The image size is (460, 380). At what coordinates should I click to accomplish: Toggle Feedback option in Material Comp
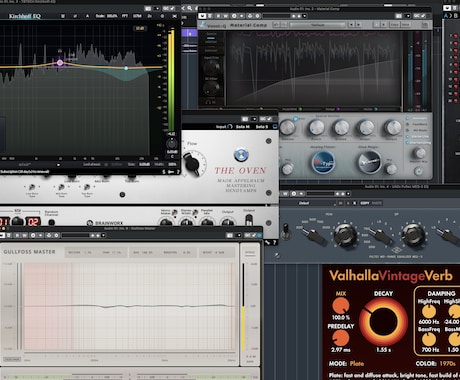417,124
